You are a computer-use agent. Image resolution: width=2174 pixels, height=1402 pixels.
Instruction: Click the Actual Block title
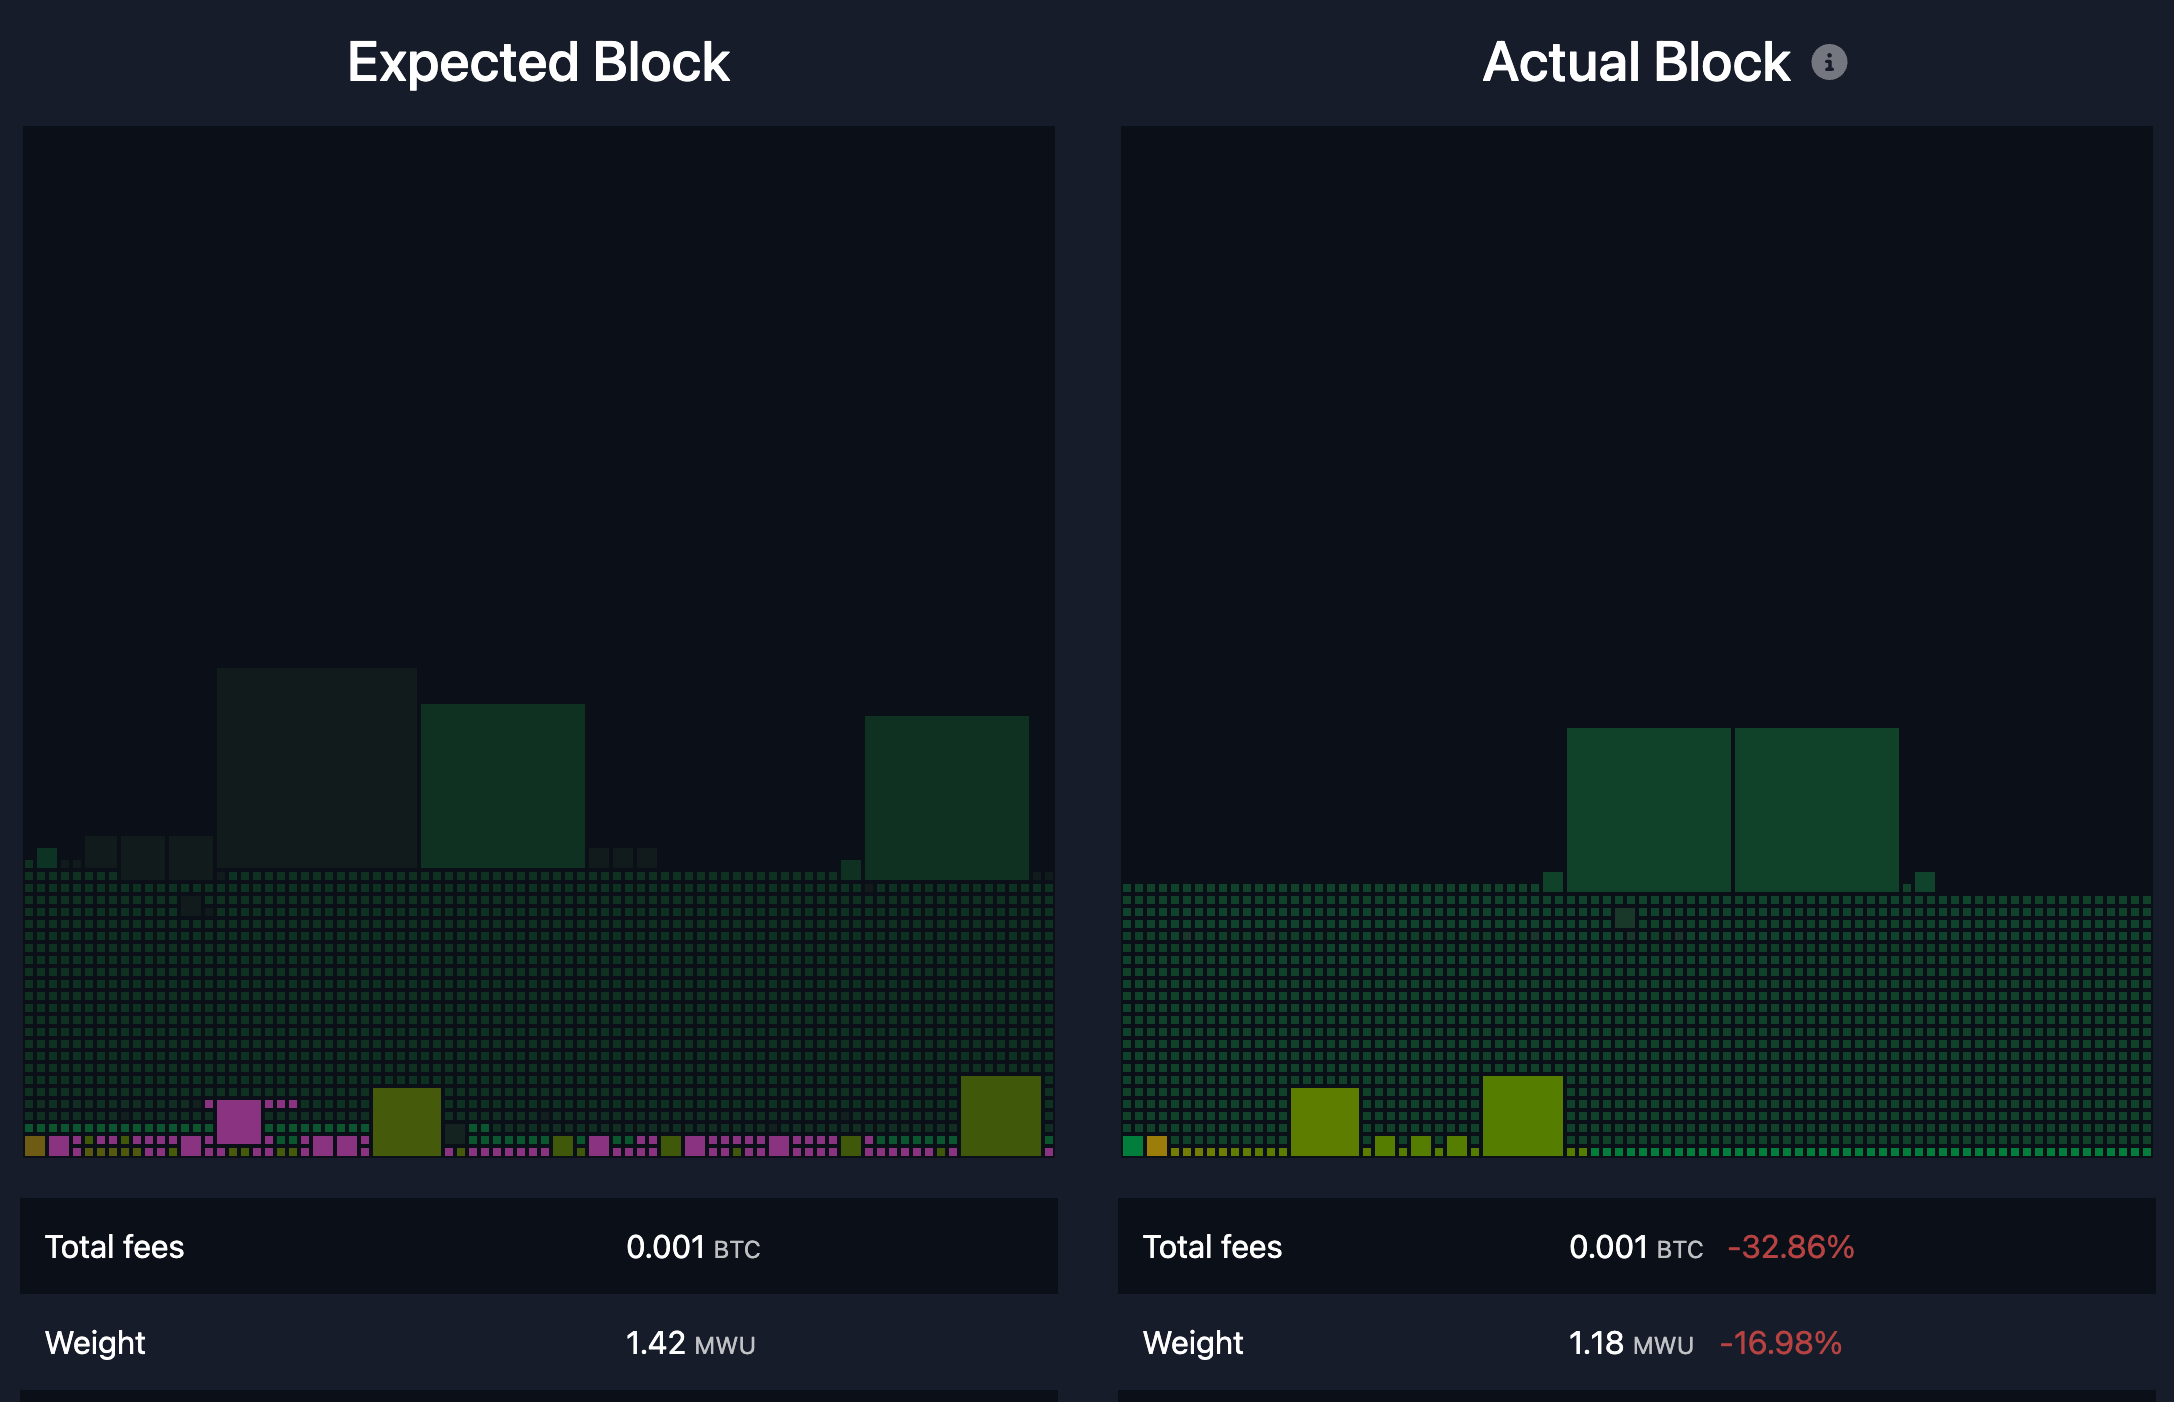pos(1636,62)
